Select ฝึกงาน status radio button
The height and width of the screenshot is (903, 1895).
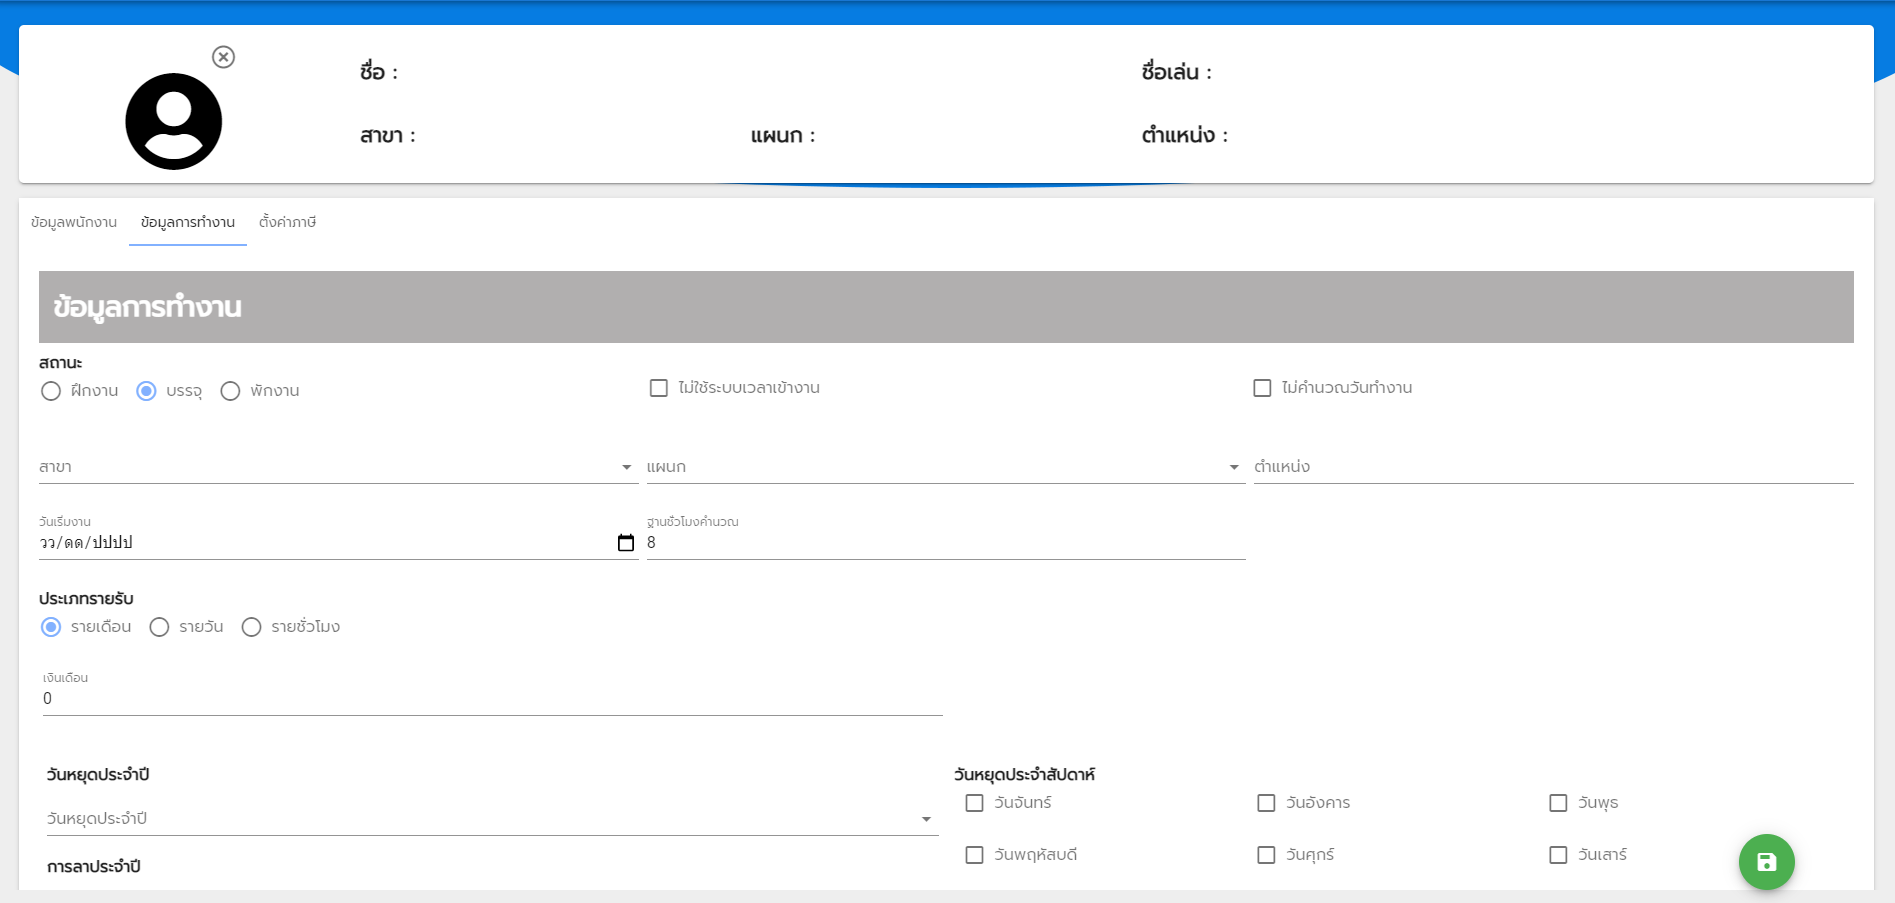pyautogui.click(x=51, y=391)
